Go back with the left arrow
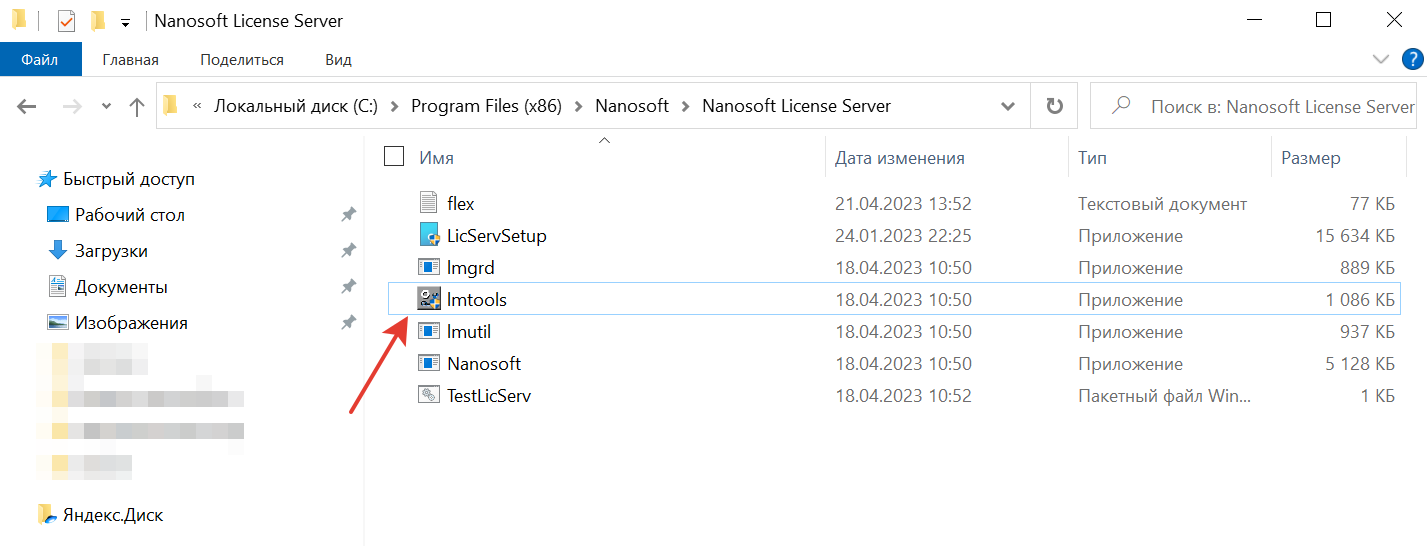The image size is (1427, 546). pyautogui.click(x=27, y=106)
